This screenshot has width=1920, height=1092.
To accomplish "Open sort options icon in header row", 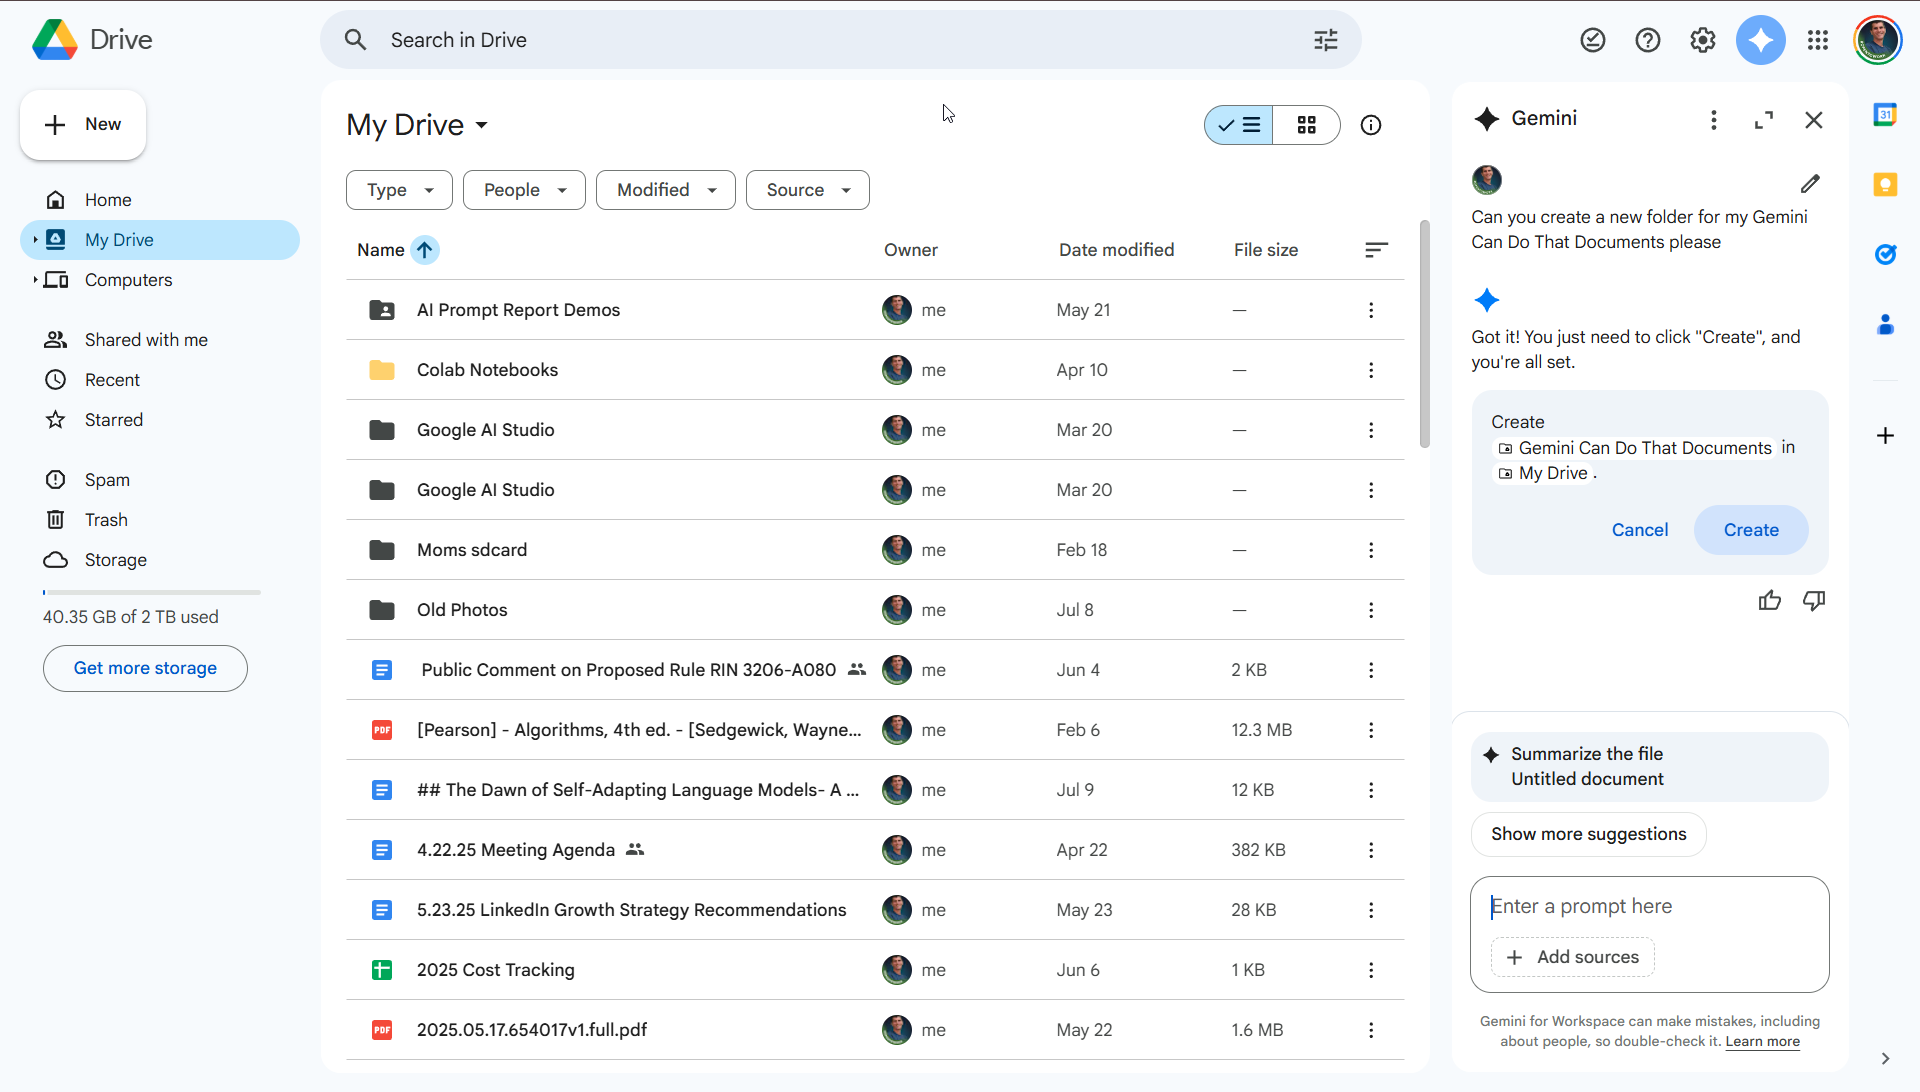I will point(1376,250).
